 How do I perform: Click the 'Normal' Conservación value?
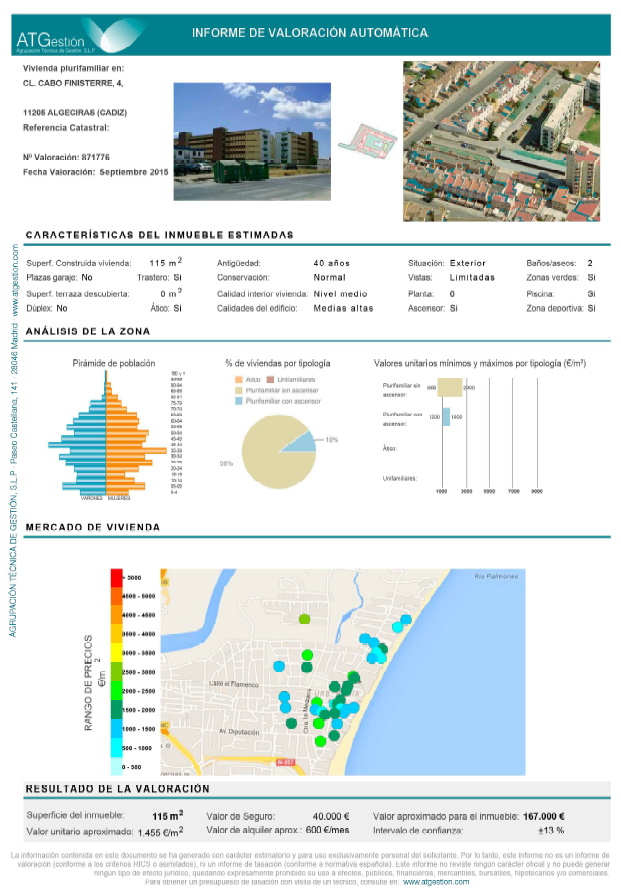[330, 277]
